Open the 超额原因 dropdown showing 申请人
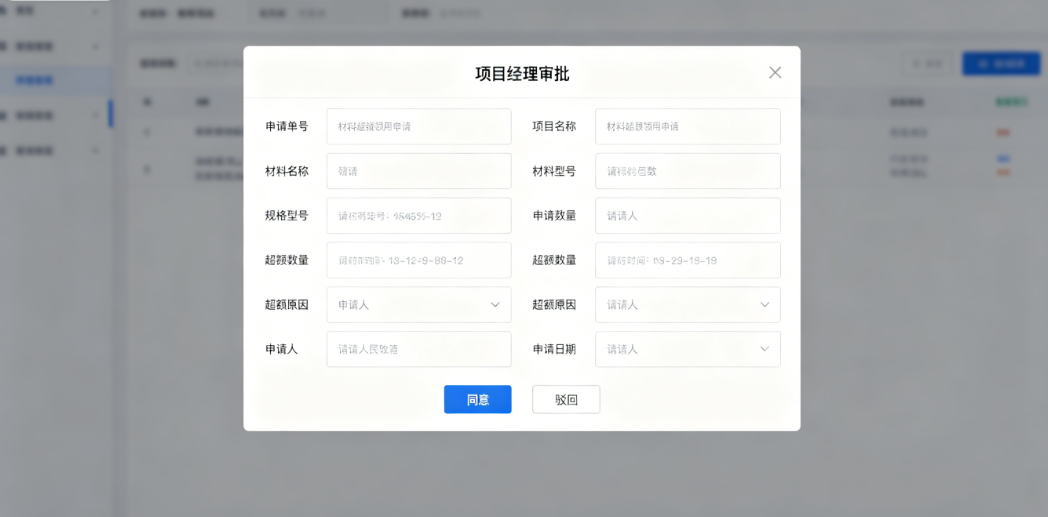The height and width of the screenshot is (517, 1048). point(418,305)
